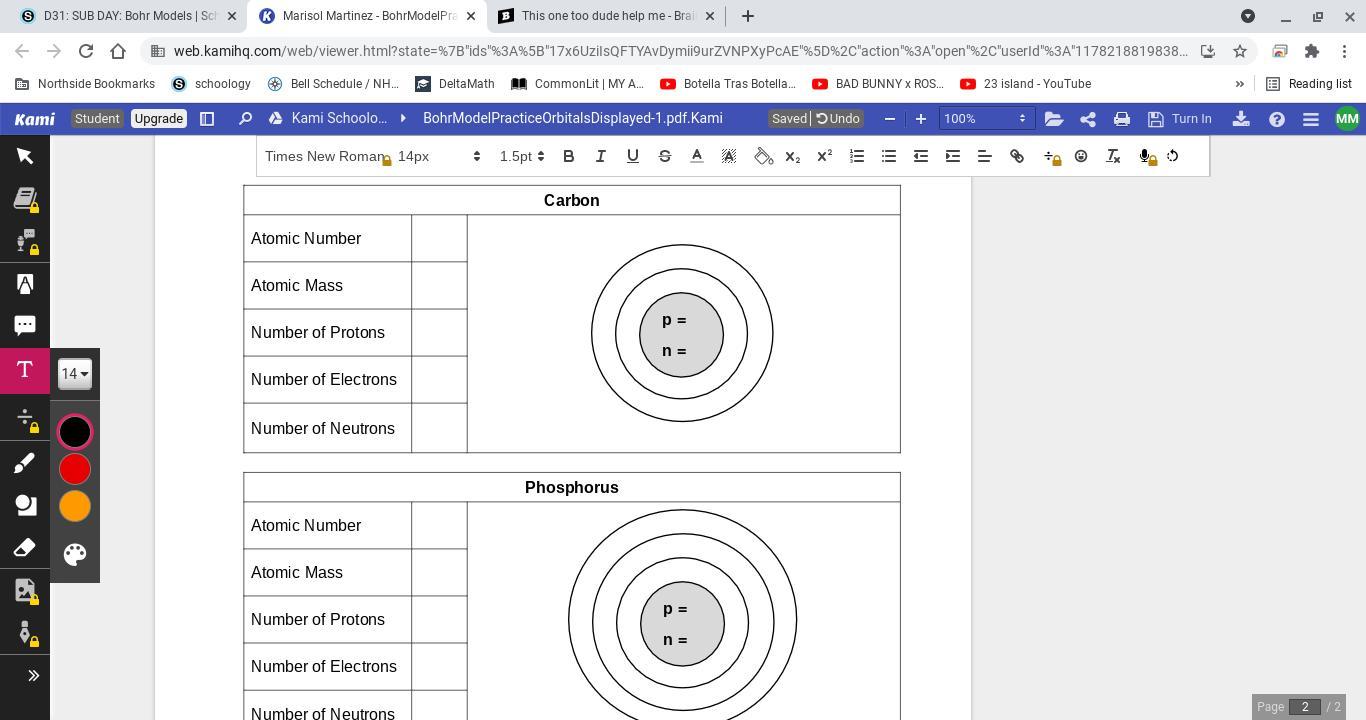1366x720 pixels.
Task: Print the document
Action: coord(1121,118)
